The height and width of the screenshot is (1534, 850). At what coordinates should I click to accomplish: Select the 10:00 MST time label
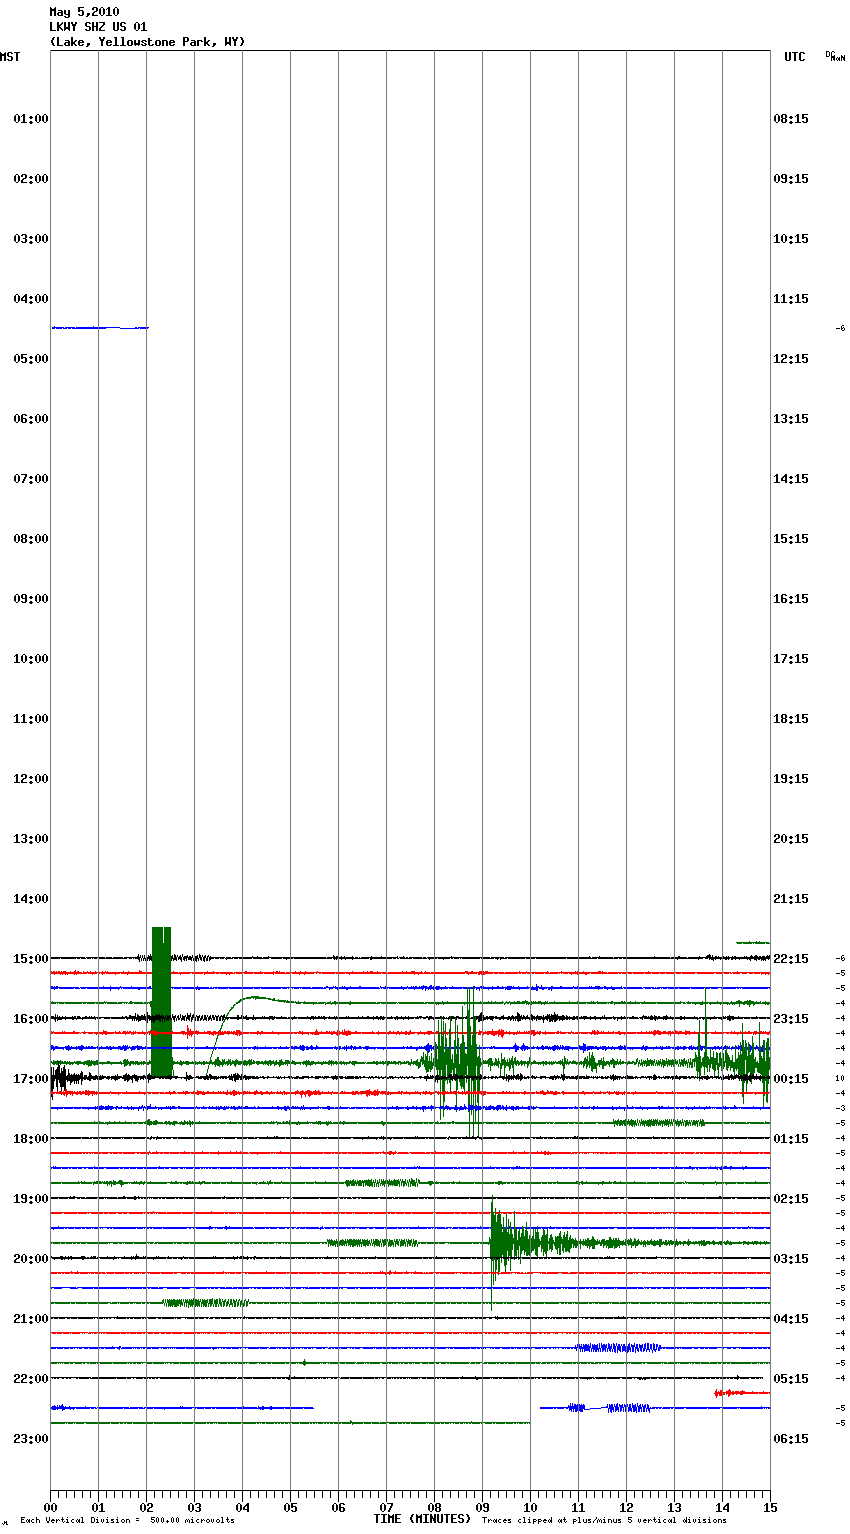click(x=31, y=659)
